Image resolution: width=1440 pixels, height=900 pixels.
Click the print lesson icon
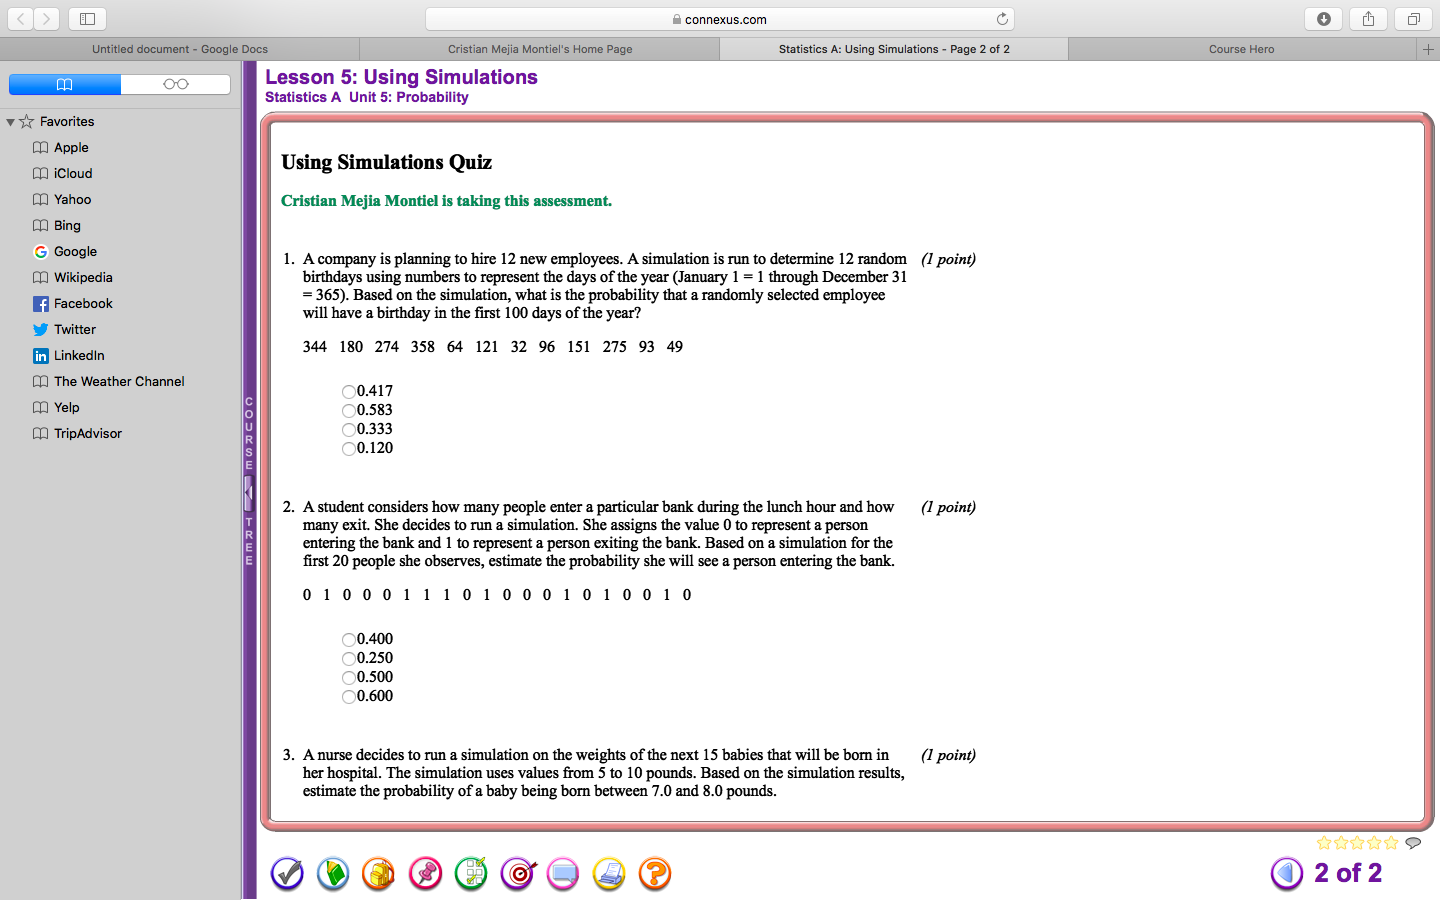(609, 873)
